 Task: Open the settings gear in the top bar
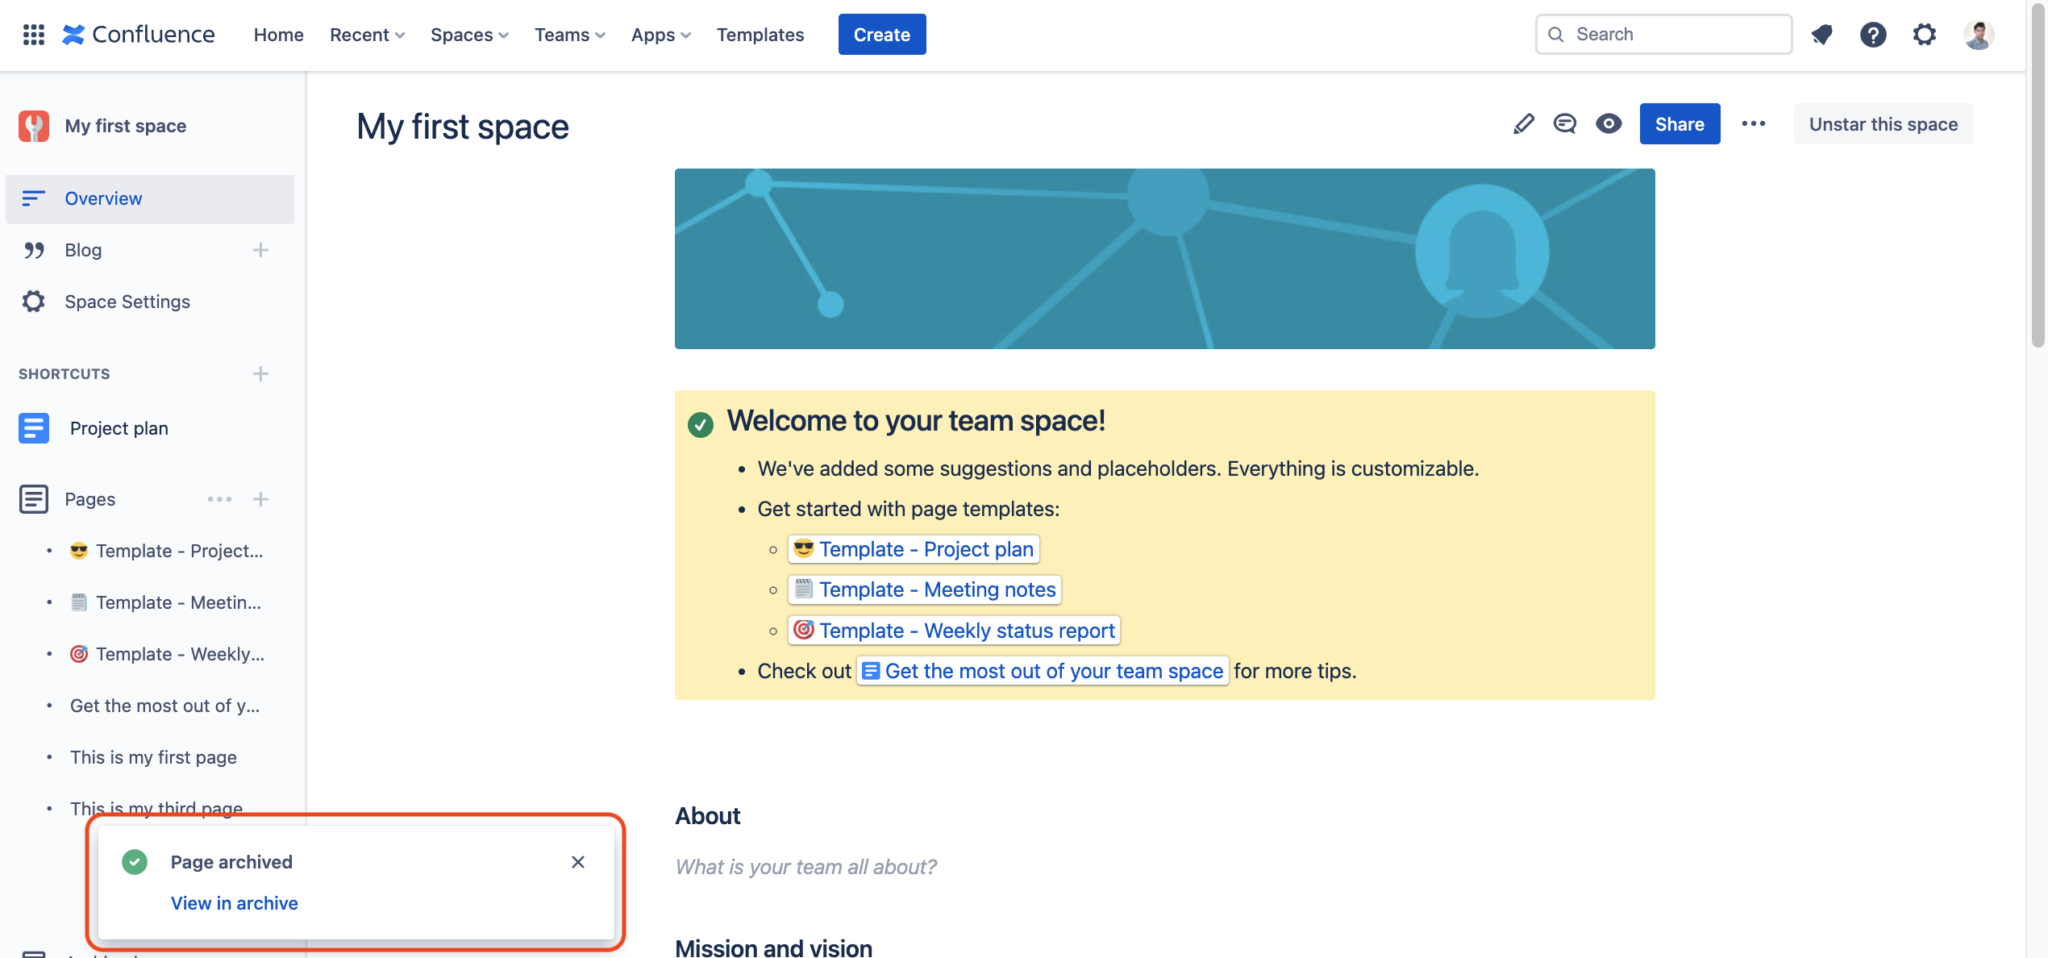pos(1923,33)
